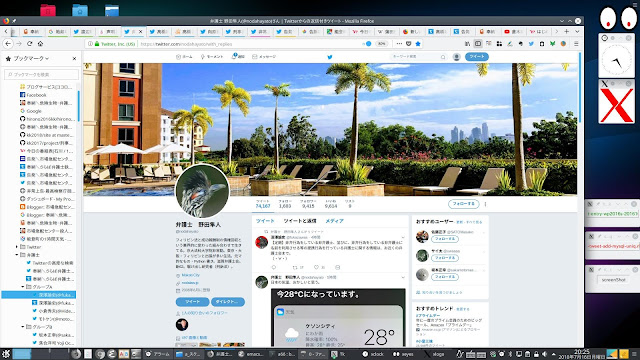
Task: Click the bird profile avatar picture
Action: pos(202,191)
